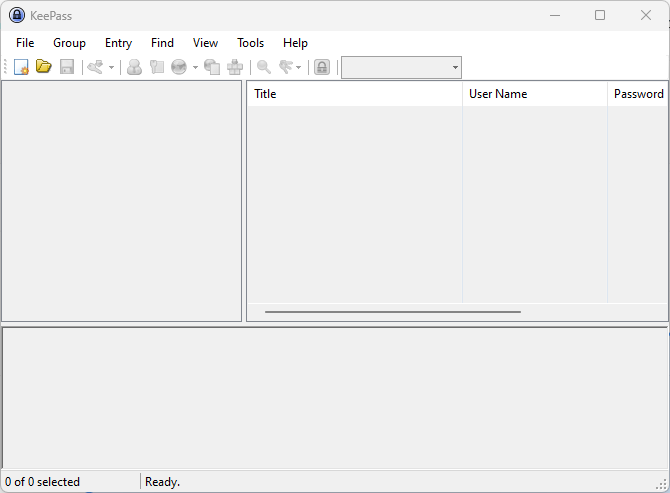The image size is (670, 493).
Task: Click the Show Entries icon
Action: (286, 67)
